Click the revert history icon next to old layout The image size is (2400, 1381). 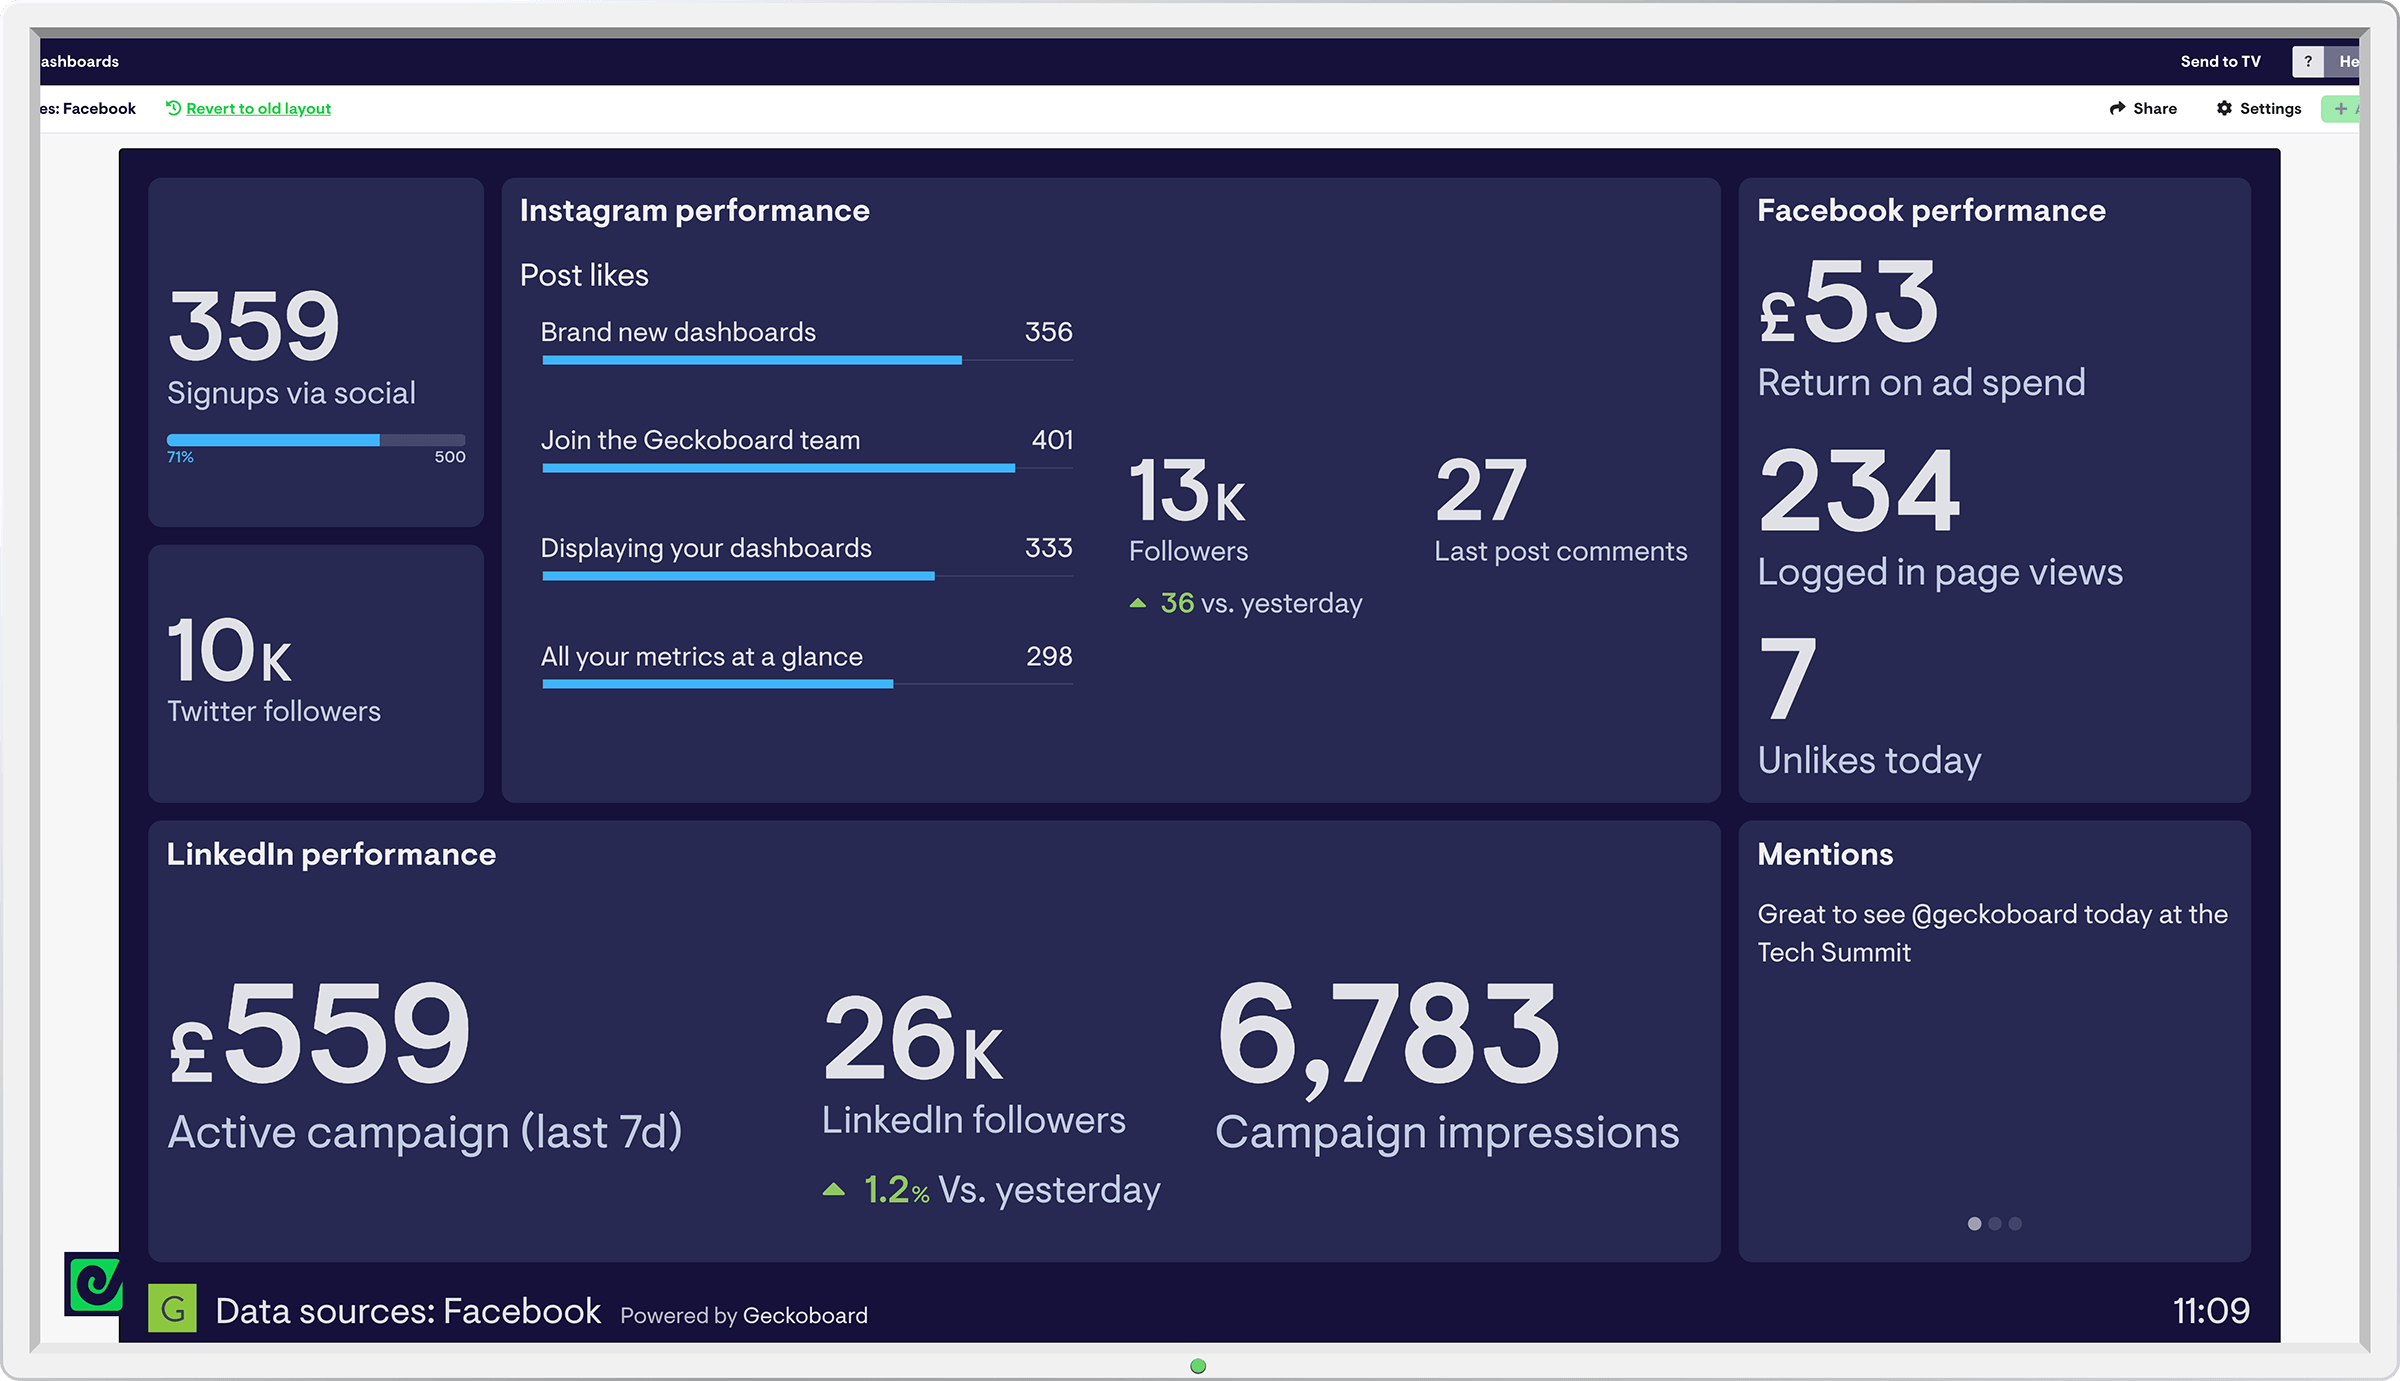point(172,107)
